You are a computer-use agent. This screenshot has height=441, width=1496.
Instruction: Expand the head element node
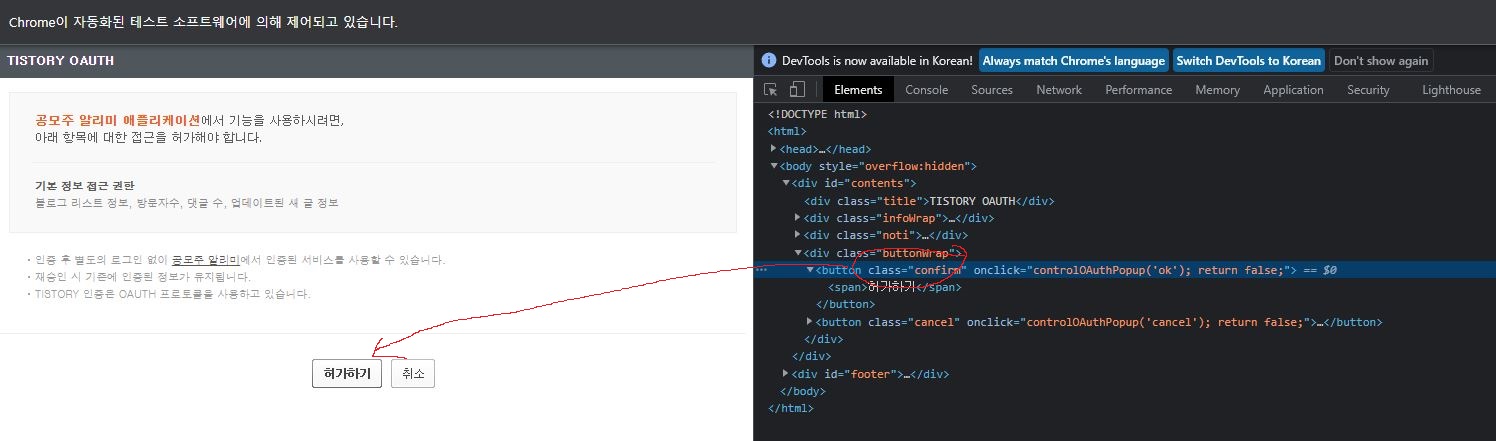(x=773, y=148)
